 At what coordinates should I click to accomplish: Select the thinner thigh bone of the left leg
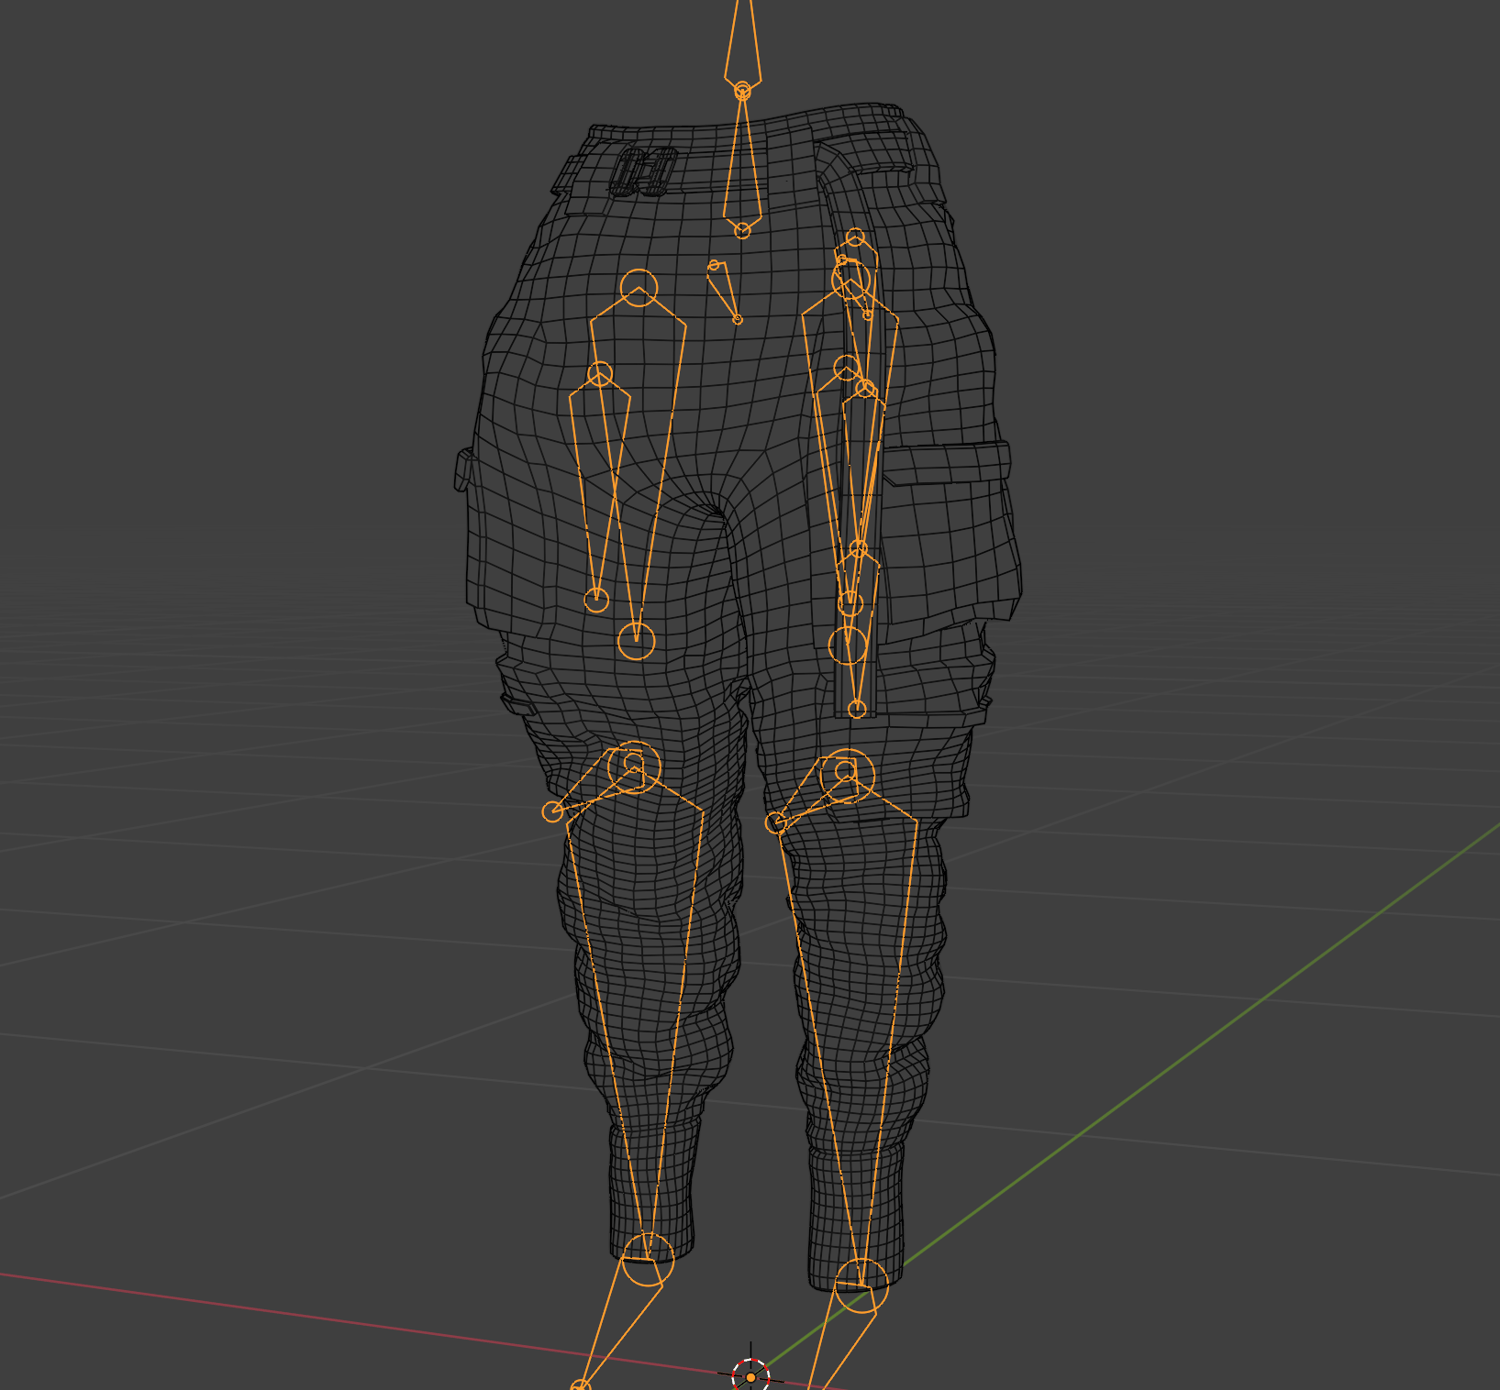599,488
